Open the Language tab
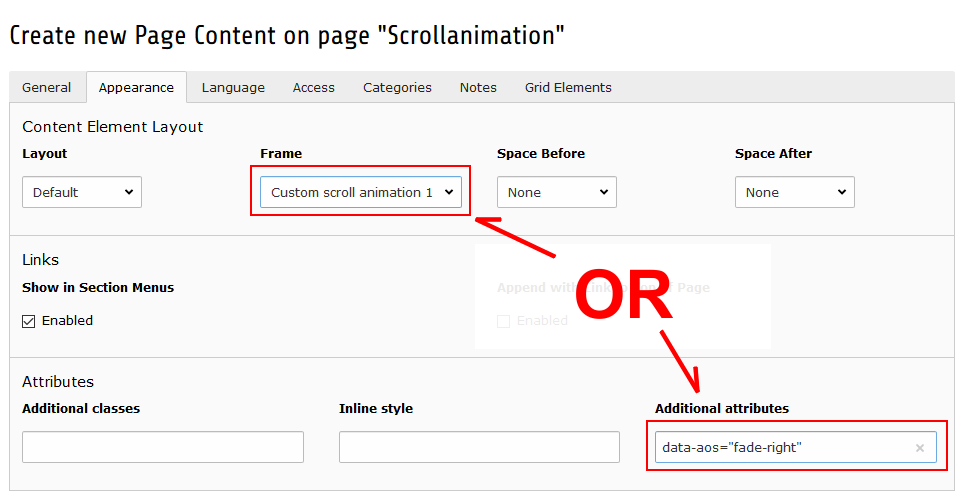Viewport: 963px width, 496px height. tap(233, 88)
